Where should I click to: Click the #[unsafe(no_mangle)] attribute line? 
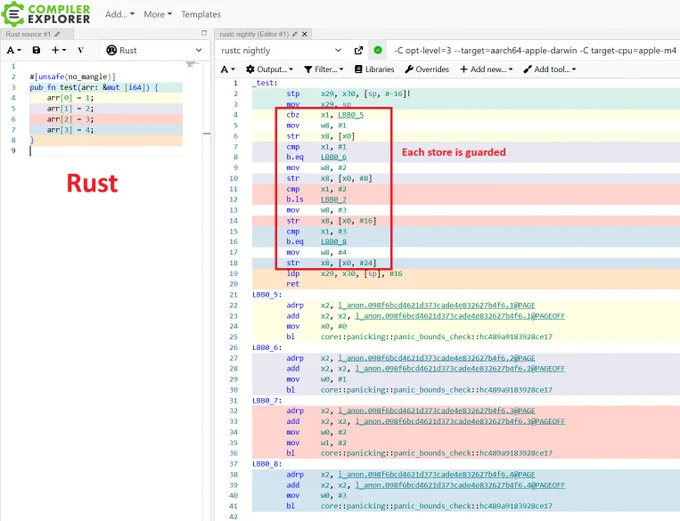(x=72, y=77)
